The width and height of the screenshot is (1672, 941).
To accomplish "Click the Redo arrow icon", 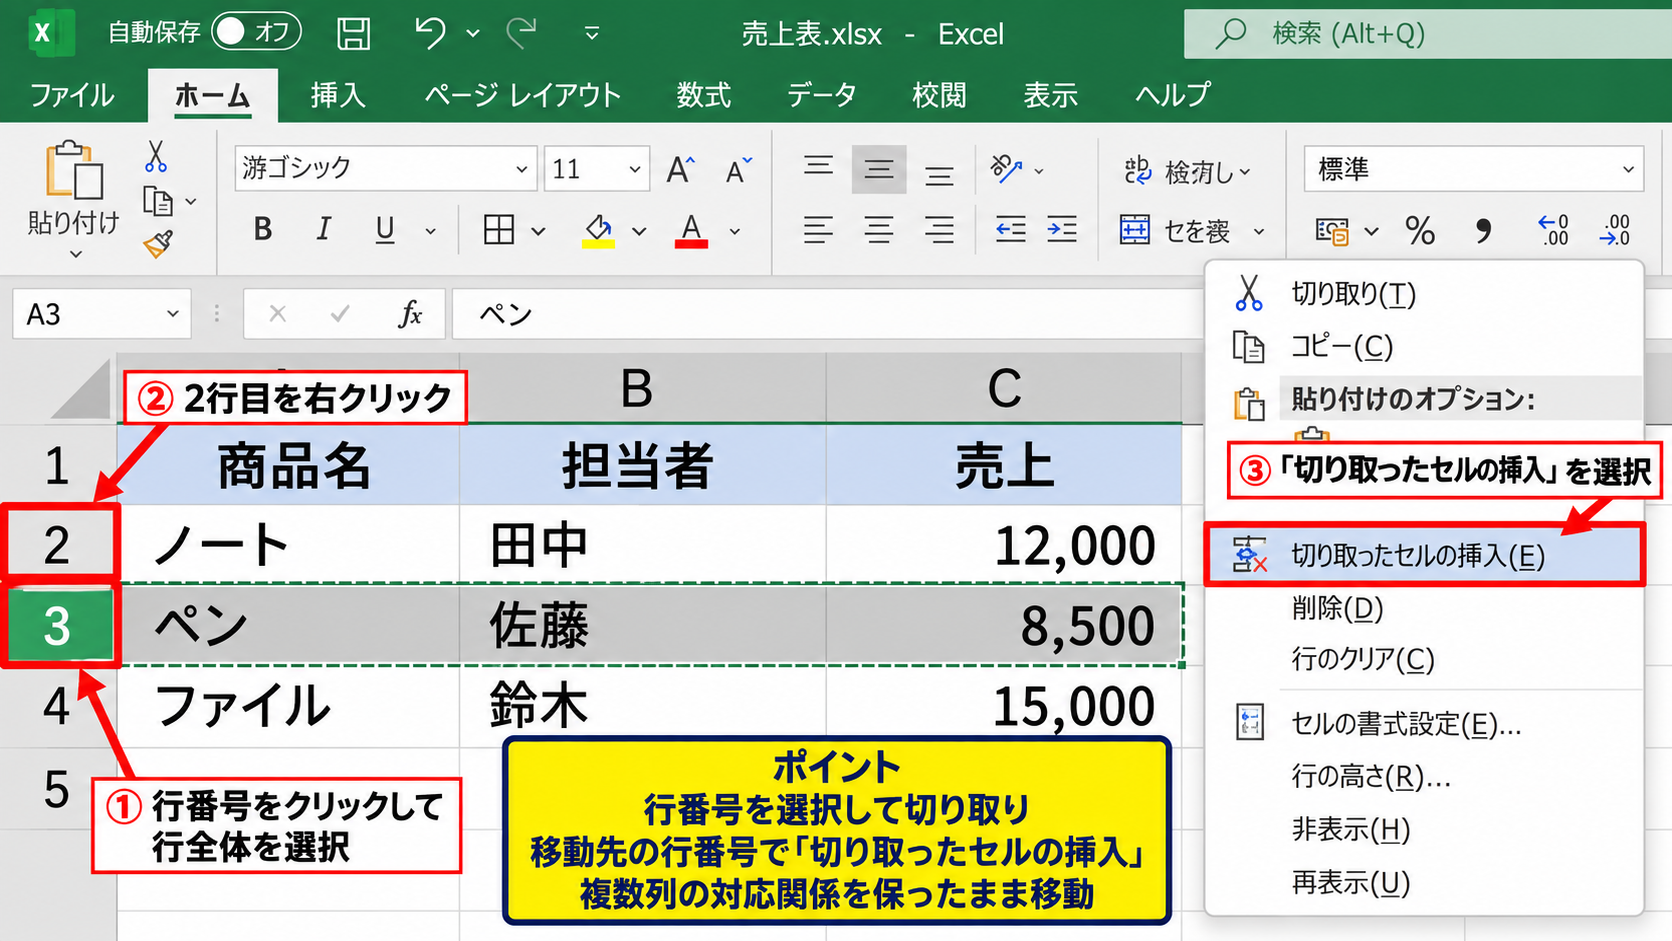I will (521, 33).
